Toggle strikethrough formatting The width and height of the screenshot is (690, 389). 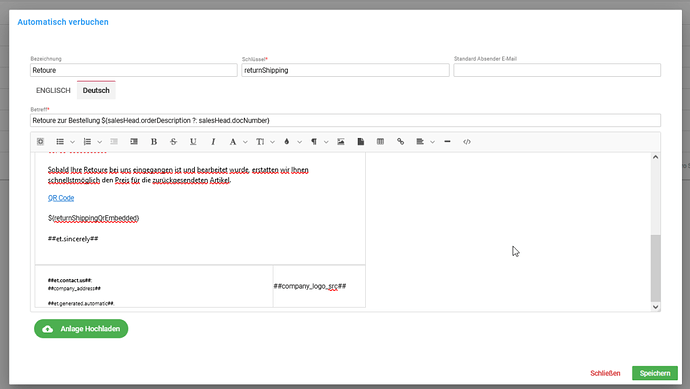pyautogui.click(x=173, y=142)
